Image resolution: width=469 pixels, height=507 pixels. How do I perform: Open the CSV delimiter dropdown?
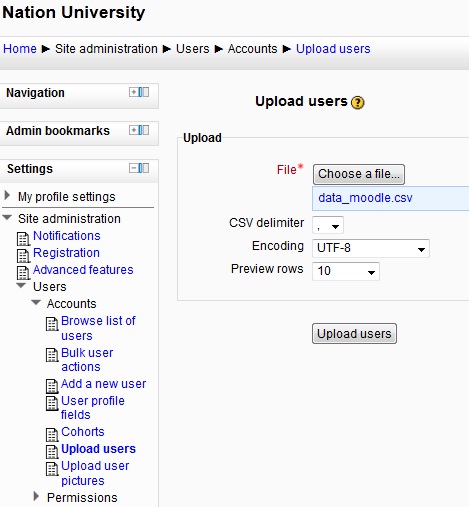tap(328, 225)
